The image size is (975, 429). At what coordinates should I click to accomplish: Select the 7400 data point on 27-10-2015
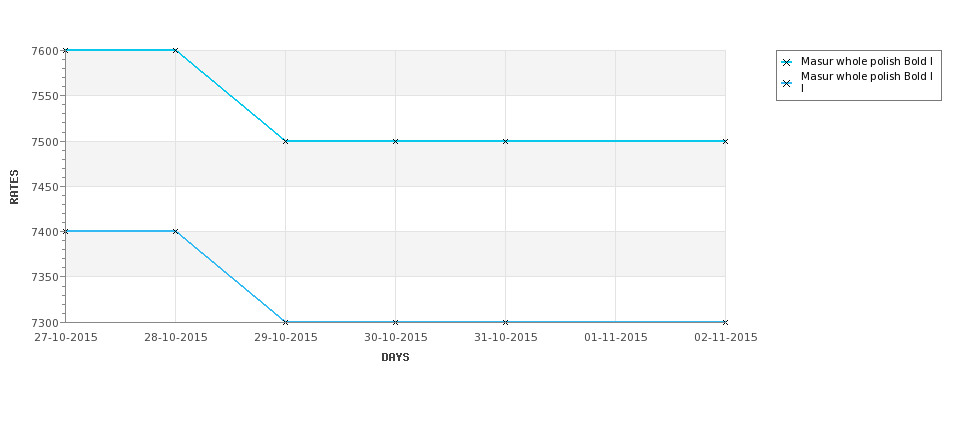click(x=65, y=231)
